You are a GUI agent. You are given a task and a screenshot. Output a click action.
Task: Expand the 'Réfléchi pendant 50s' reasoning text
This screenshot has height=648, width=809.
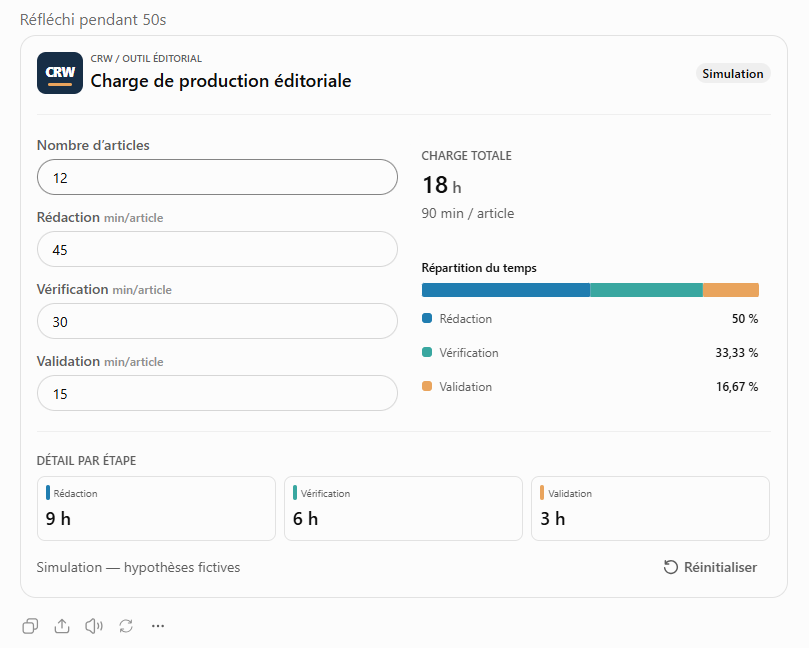click(93, 20)
